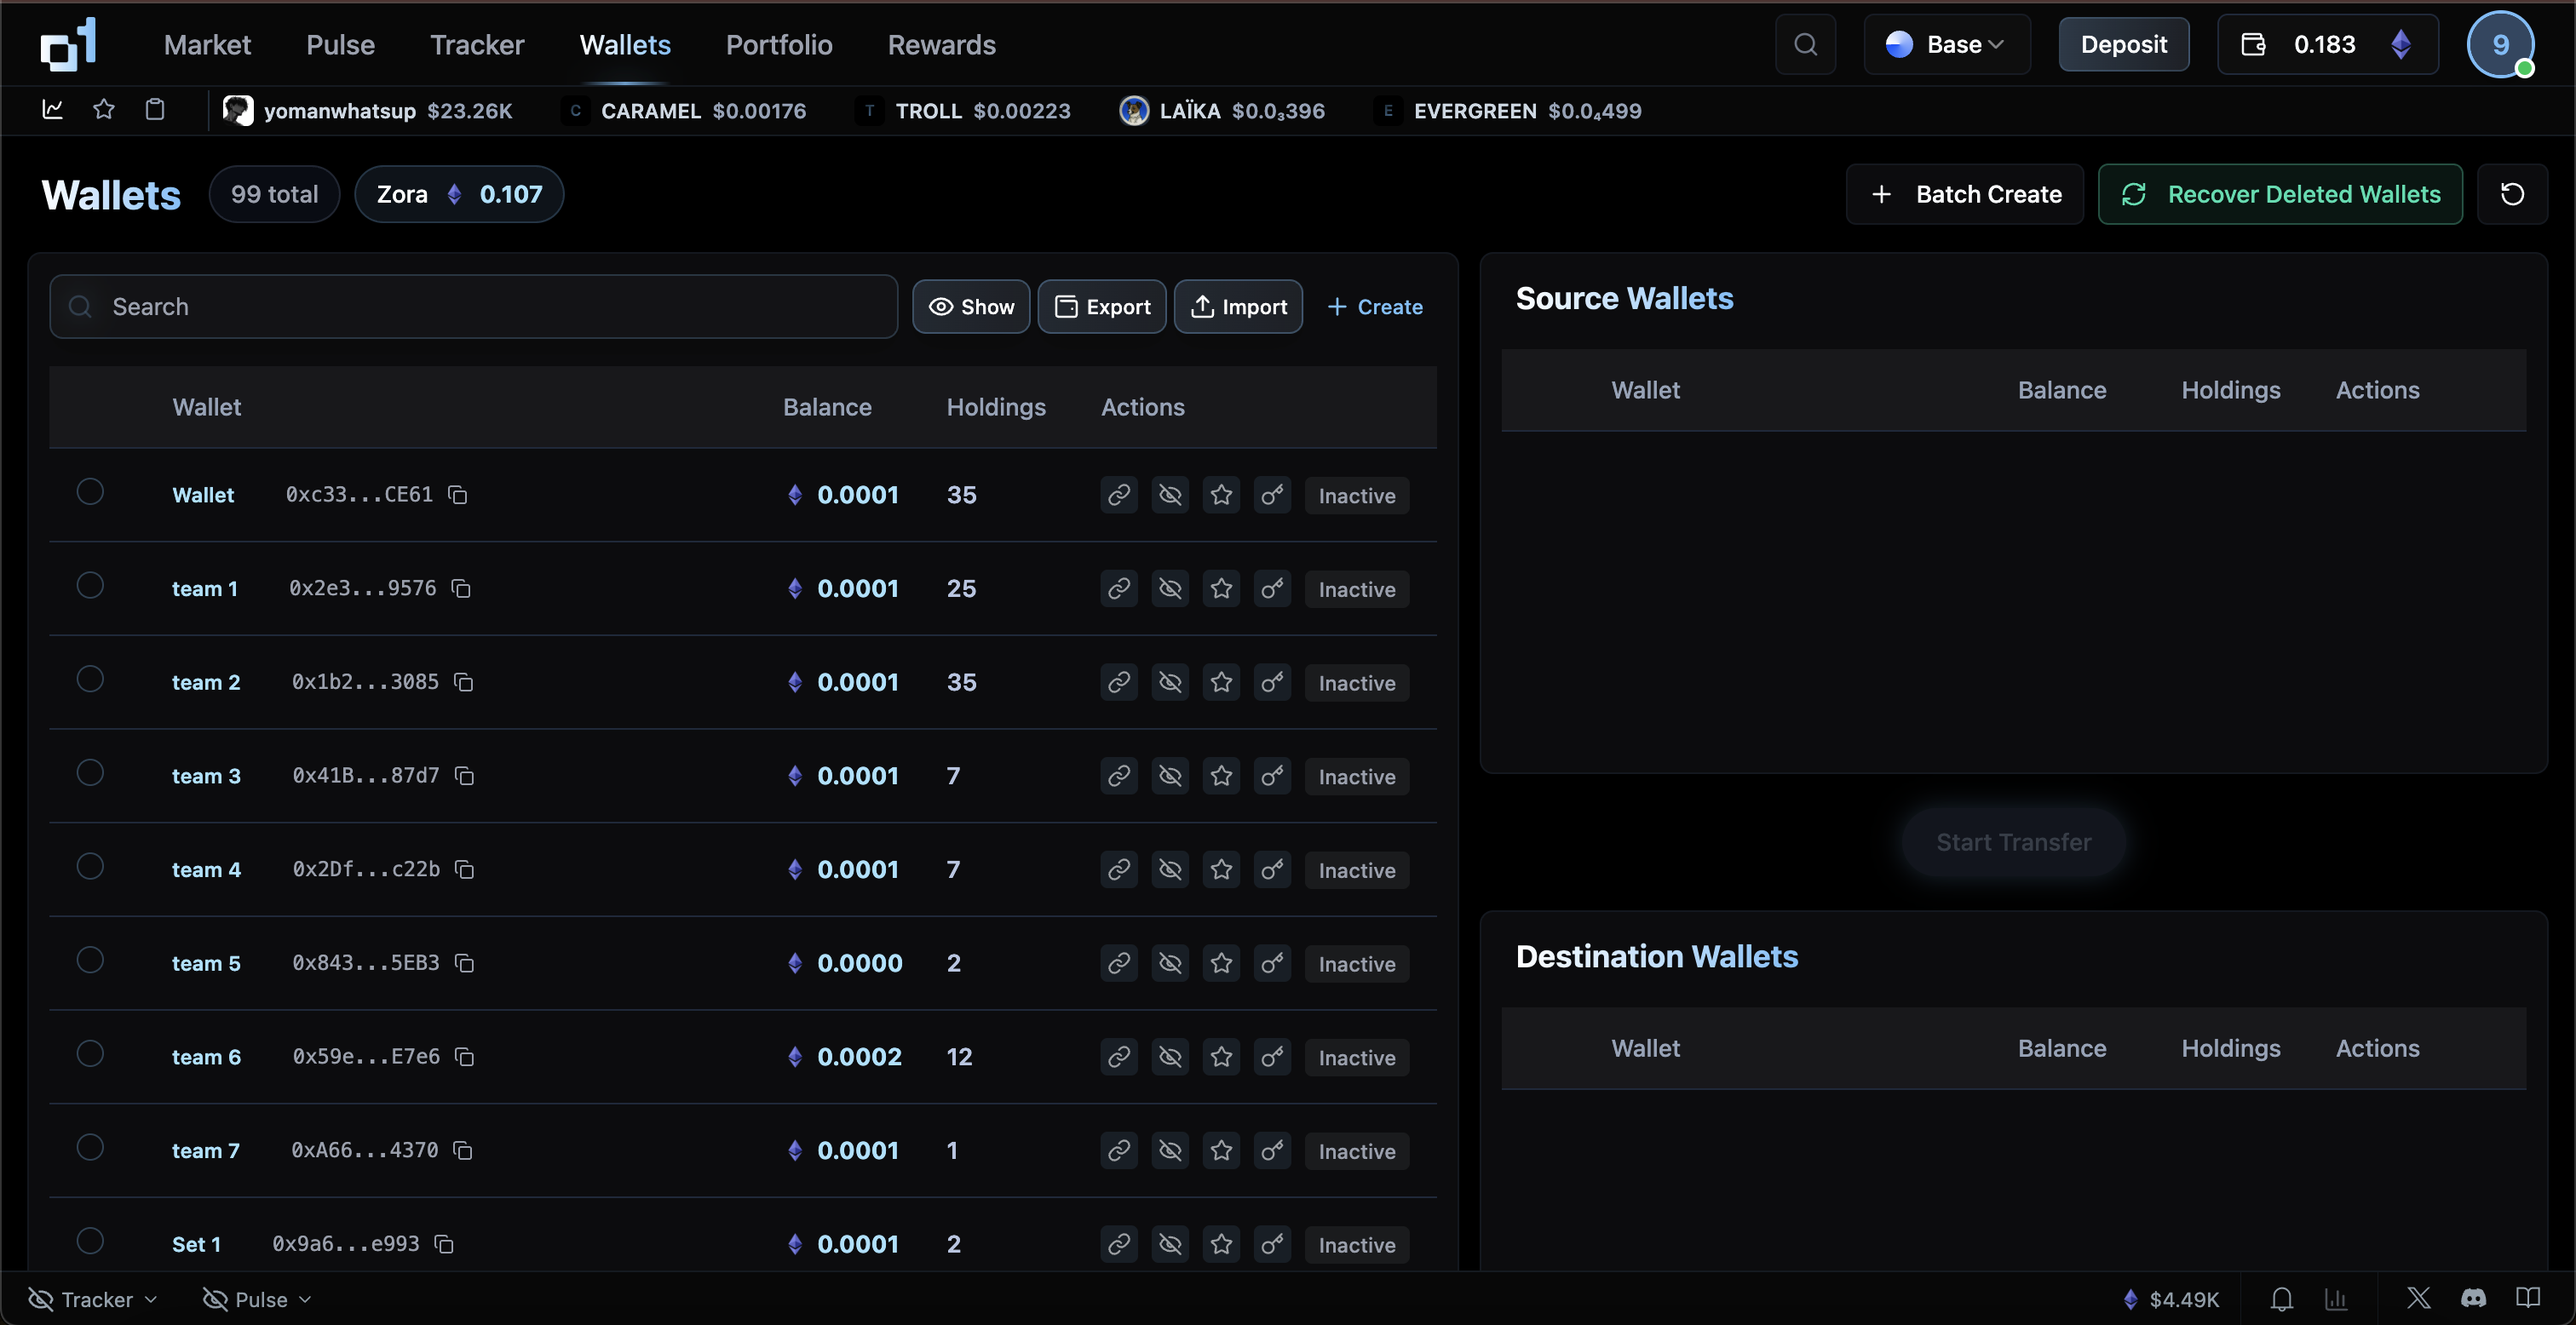Click the key icon for team 3
Viewport: 2576px width, 1325px height.
click(1272, 776)
